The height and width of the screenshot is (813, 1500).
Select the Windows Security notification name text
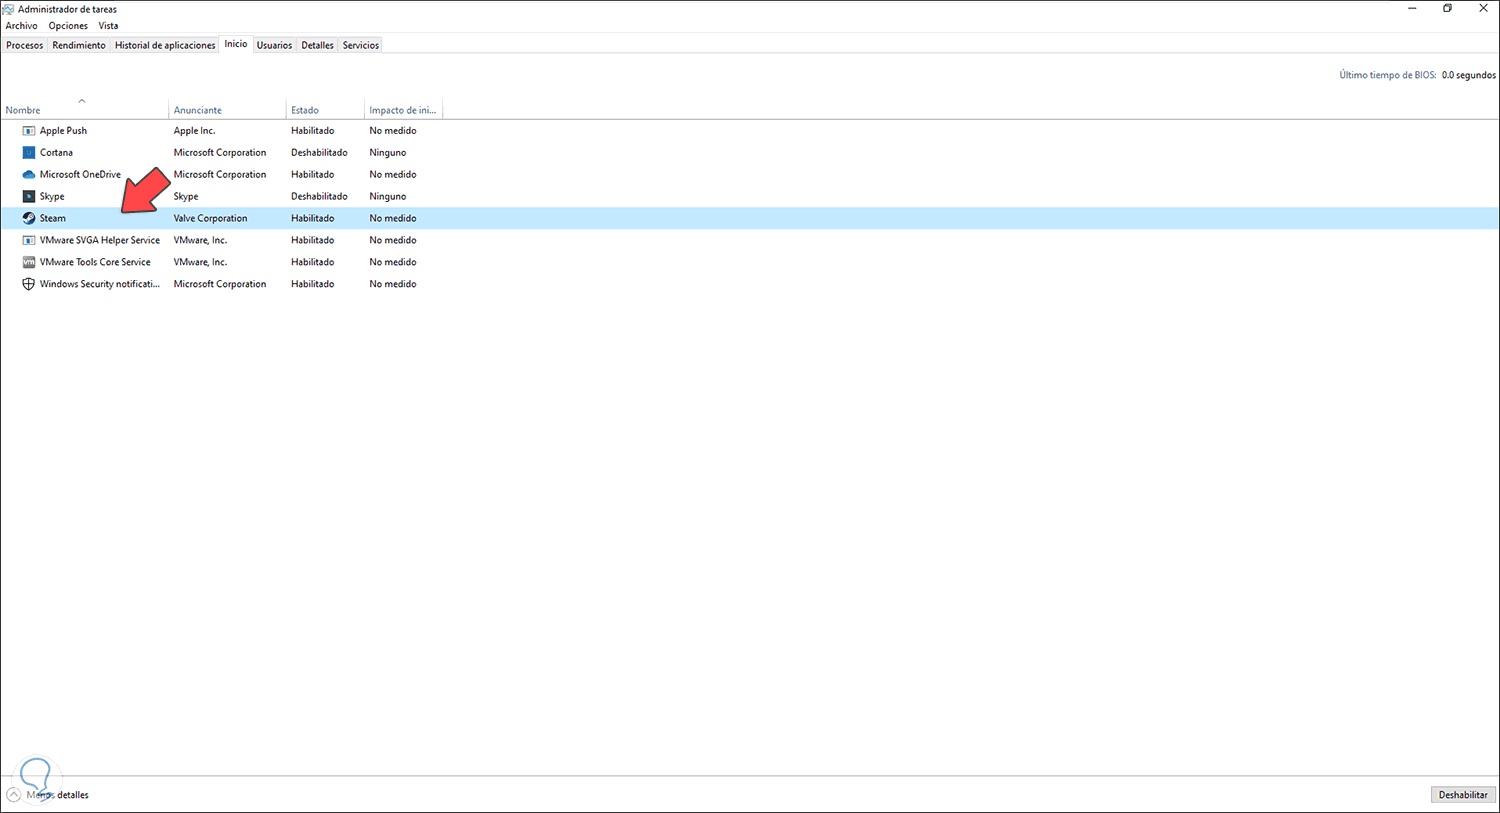[100, 284]
